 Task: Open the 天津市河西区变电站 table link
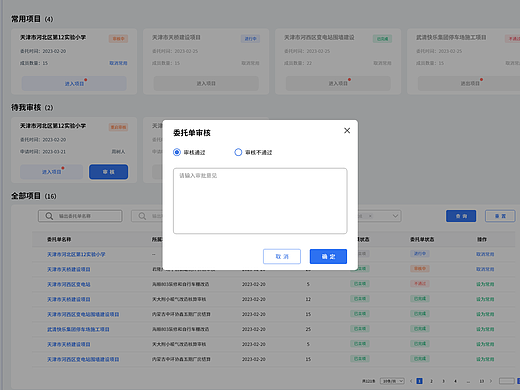(69, 284)
